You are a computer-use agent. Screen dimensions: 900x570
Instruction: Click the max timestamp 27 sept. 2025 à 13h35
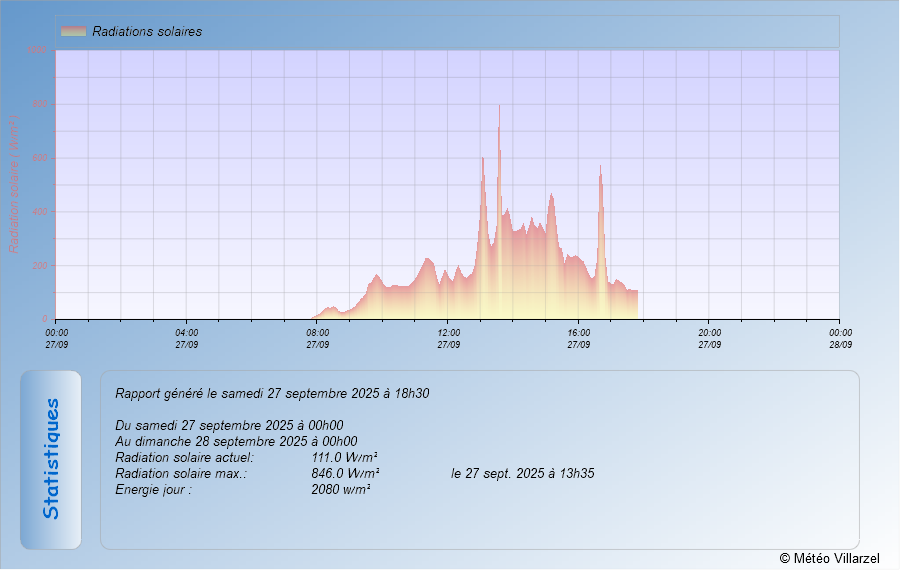pos(522,473)
